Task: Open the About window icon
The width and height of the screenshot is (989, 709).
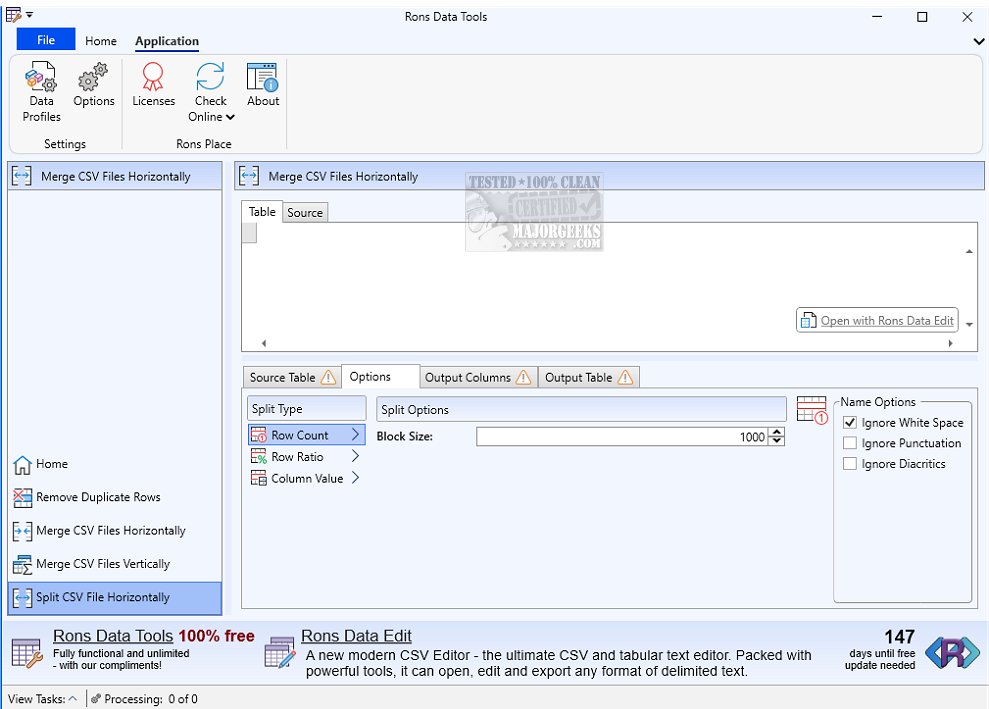Action: pyautogui.click(x=262, y=77)
